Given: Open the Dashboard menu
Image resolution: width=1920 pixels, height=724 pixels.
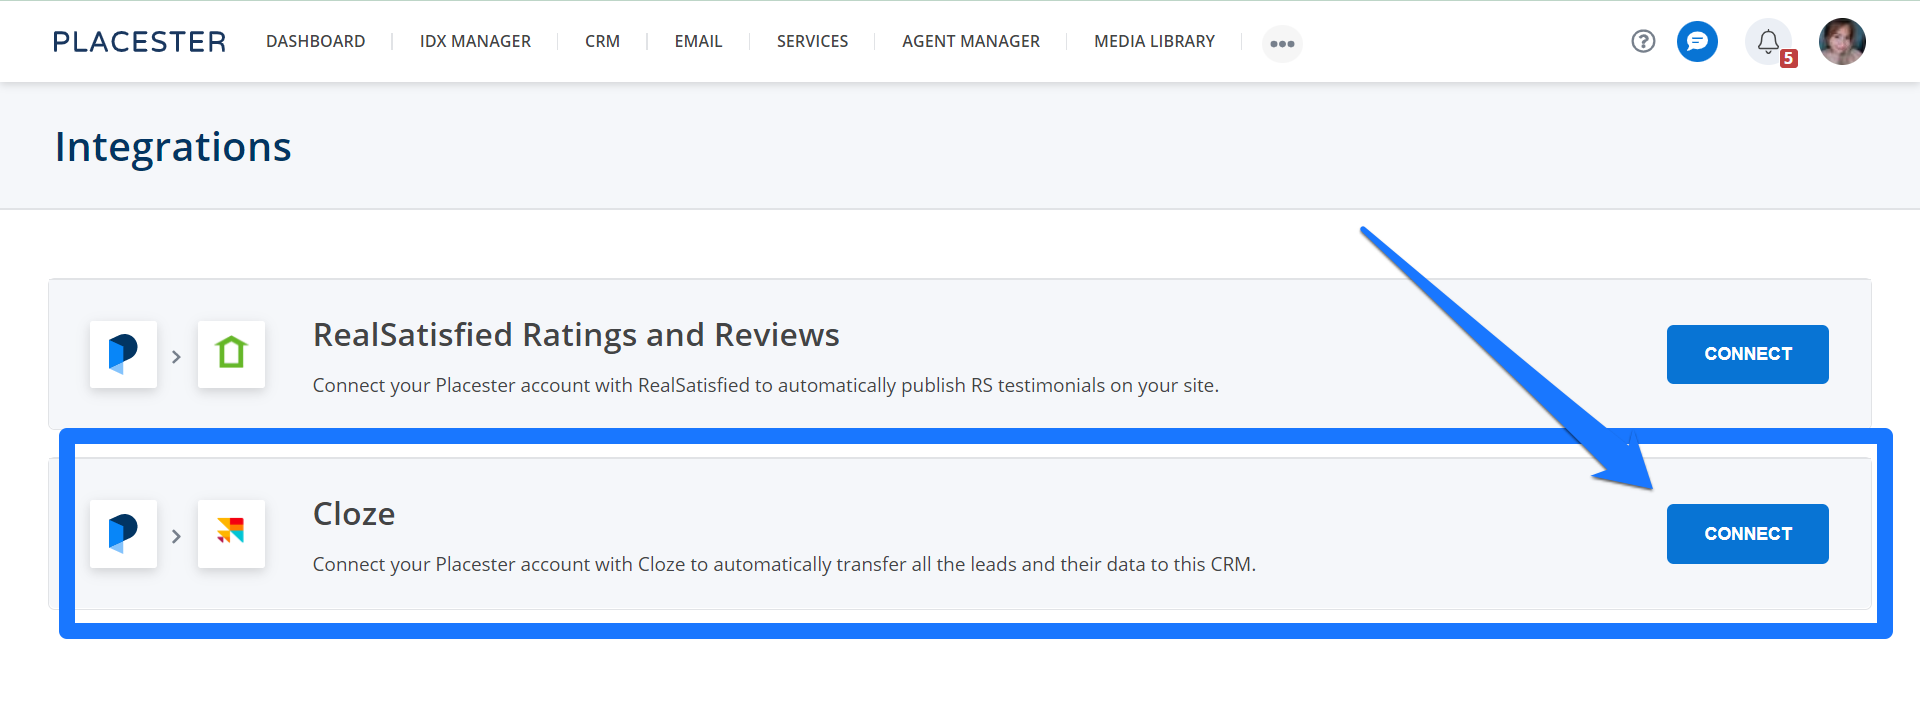Looking at the screenshot, I should [315, 41].
